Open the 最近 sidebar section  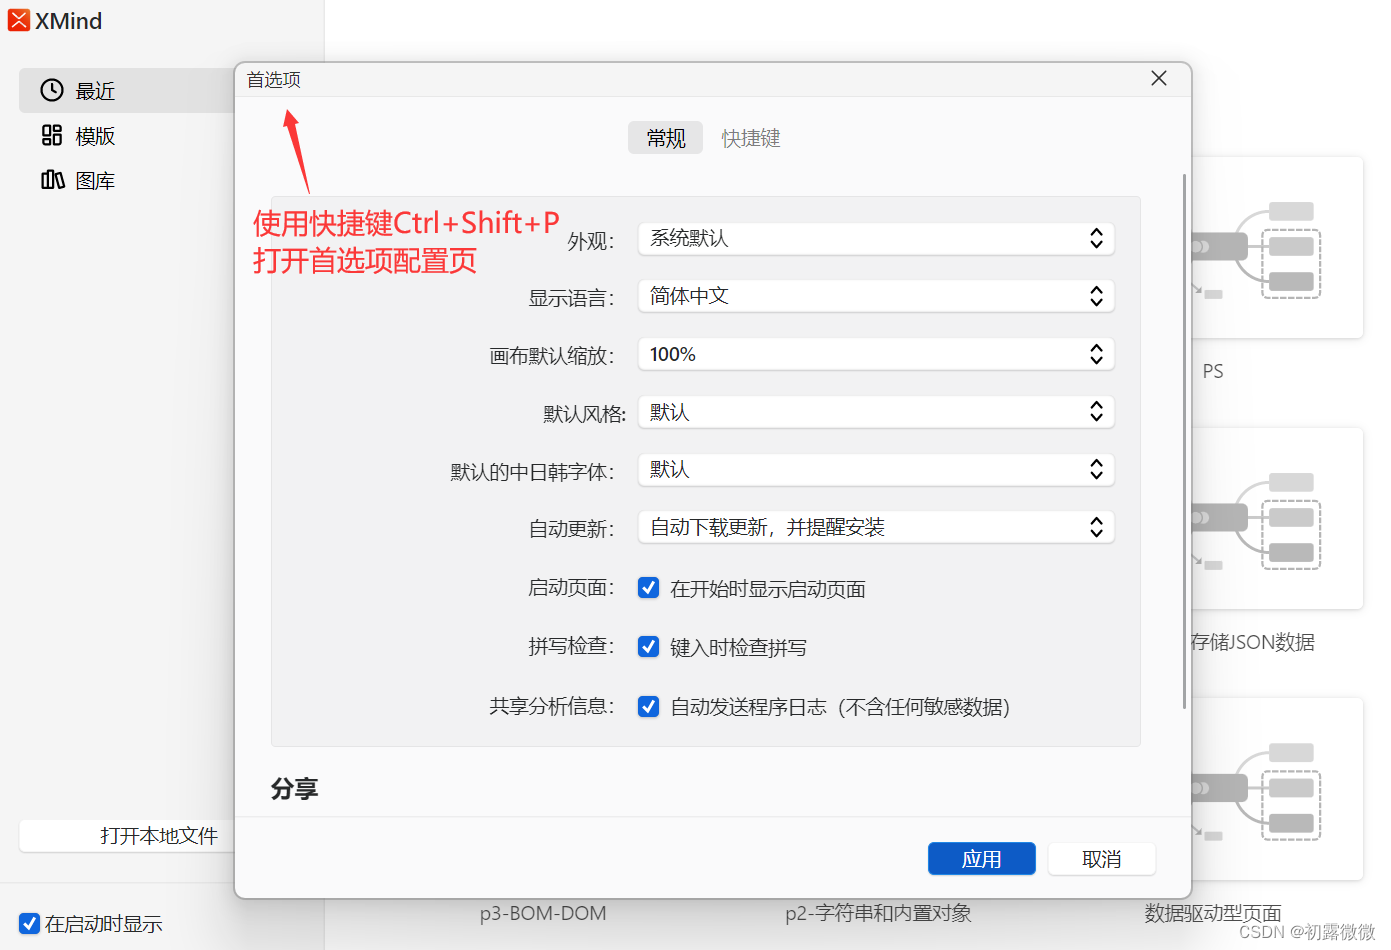coord(127,90)
